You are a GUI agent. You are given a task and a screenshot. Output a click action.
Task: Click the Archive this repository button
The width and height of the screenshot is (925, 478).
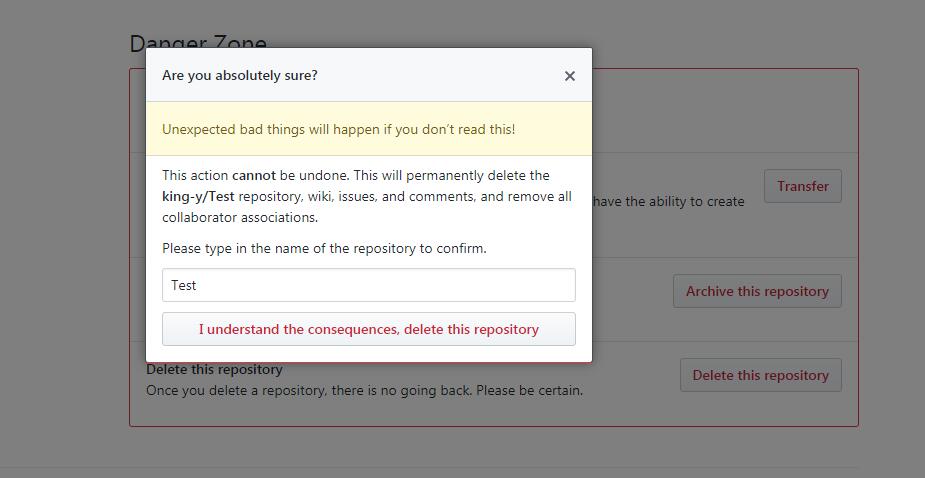pos(757,291)
